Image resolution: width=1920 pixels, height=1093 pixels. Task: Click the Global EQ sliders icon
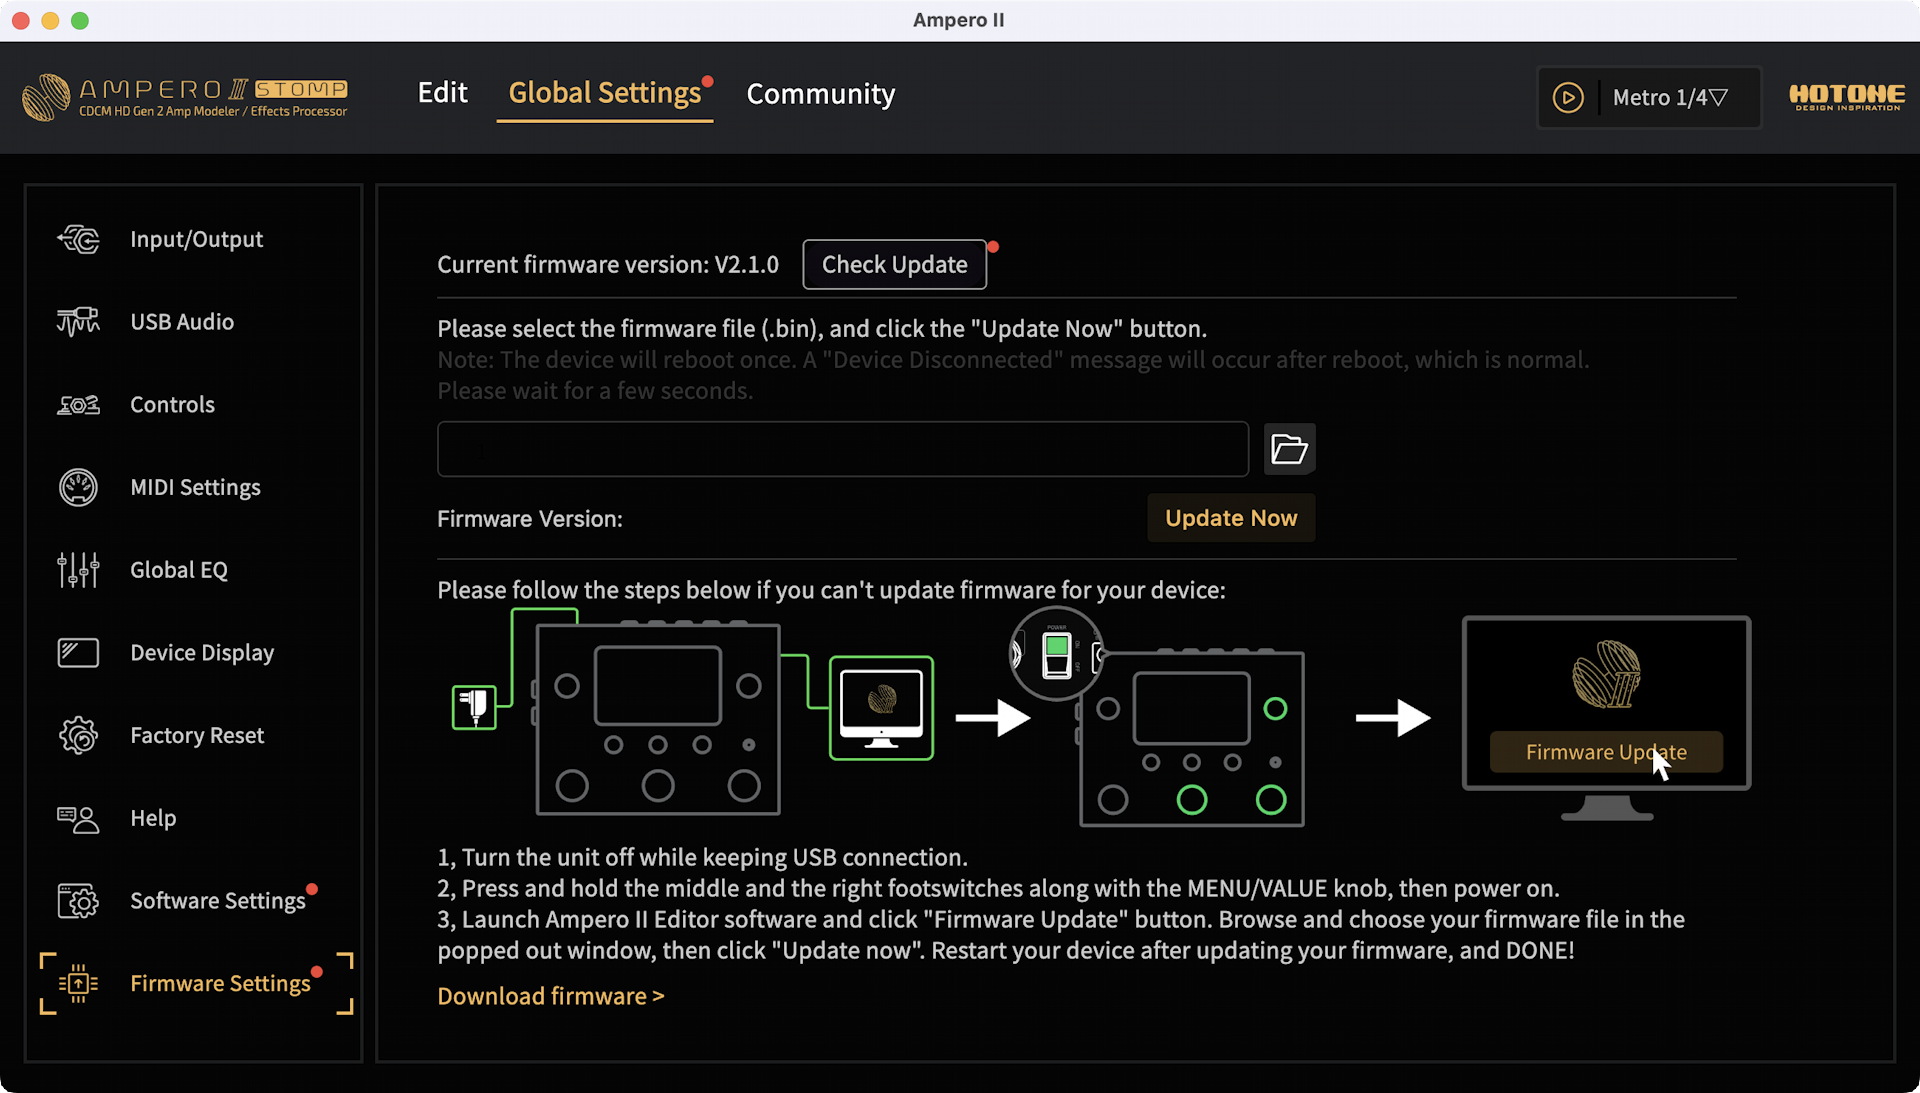click(78, 570)
